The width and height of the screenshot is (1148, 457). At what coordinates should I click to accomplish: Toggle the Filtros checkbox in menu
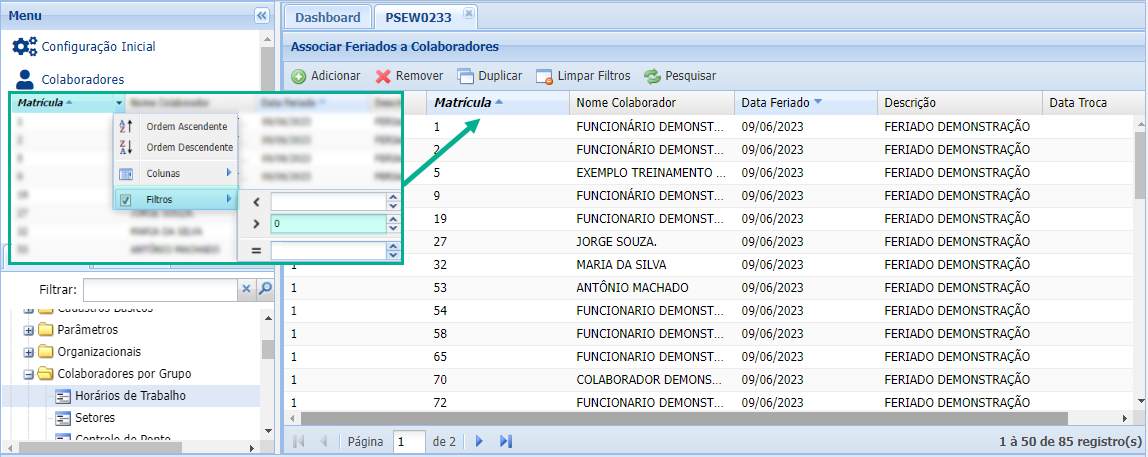126,200
